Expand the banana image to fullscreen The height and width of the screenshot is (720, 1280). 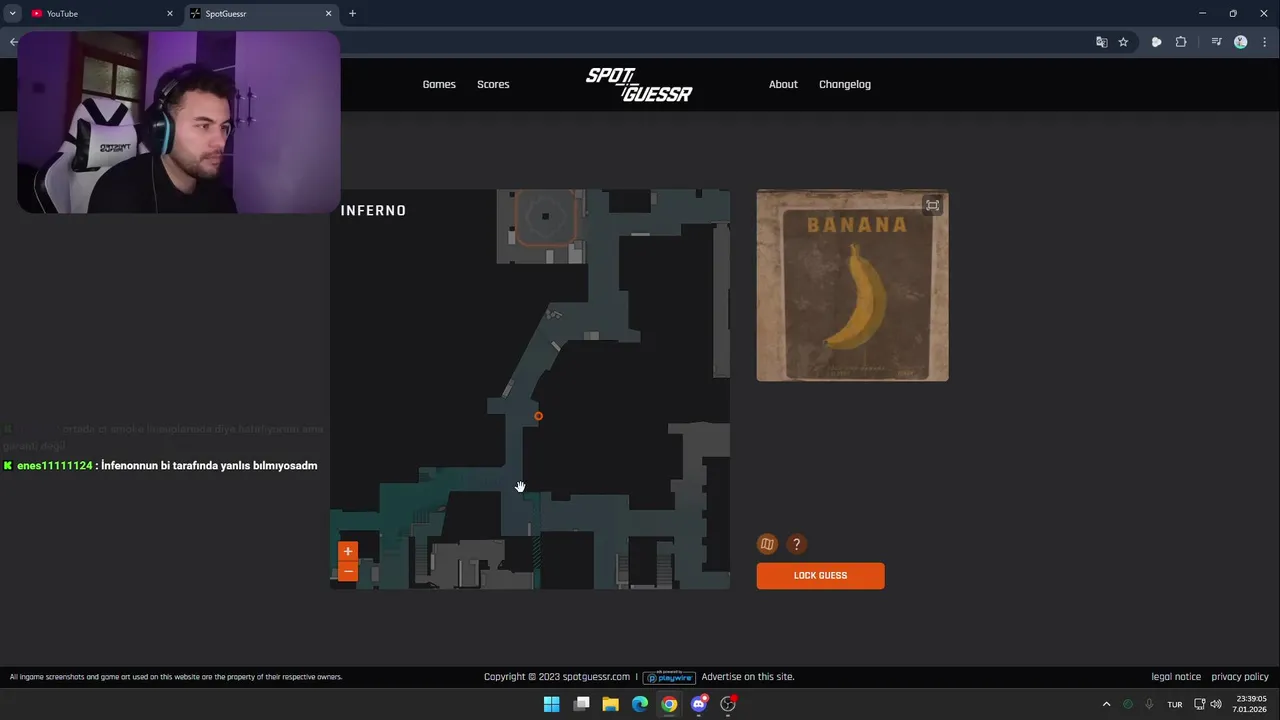(932, 205)
